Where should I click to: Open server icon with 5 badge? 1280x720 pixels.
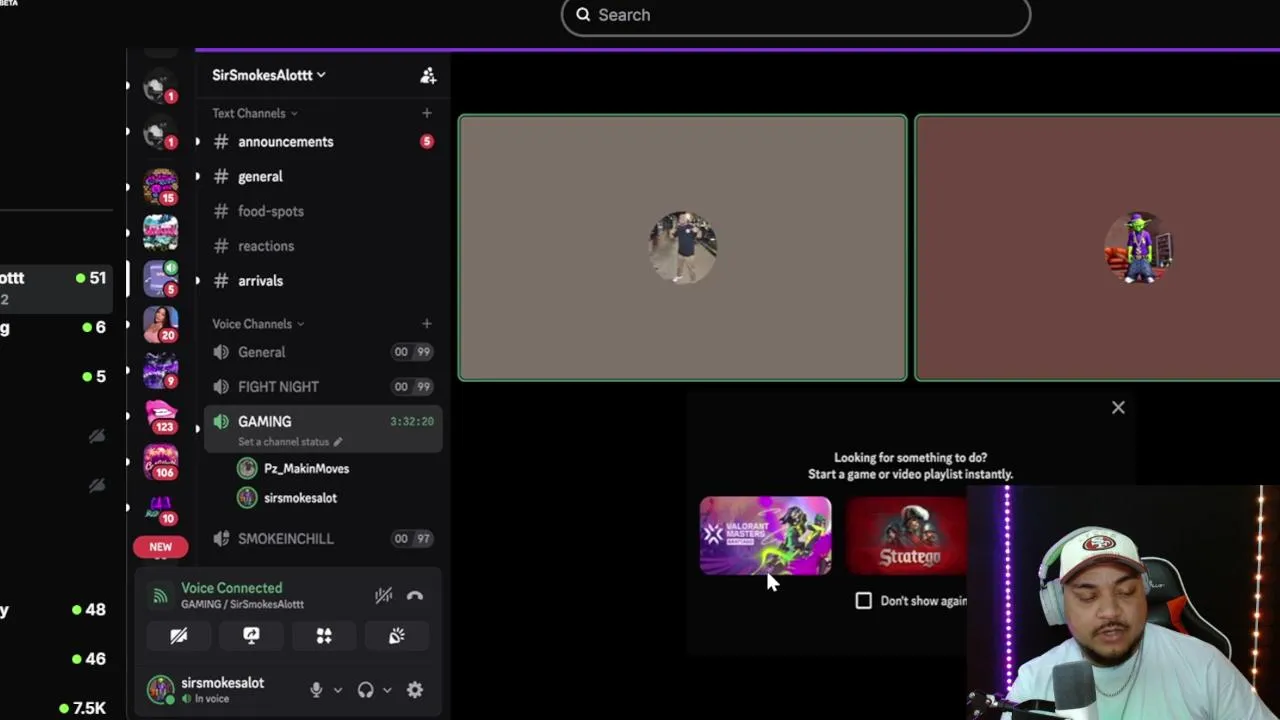click(x=161, y=279)
